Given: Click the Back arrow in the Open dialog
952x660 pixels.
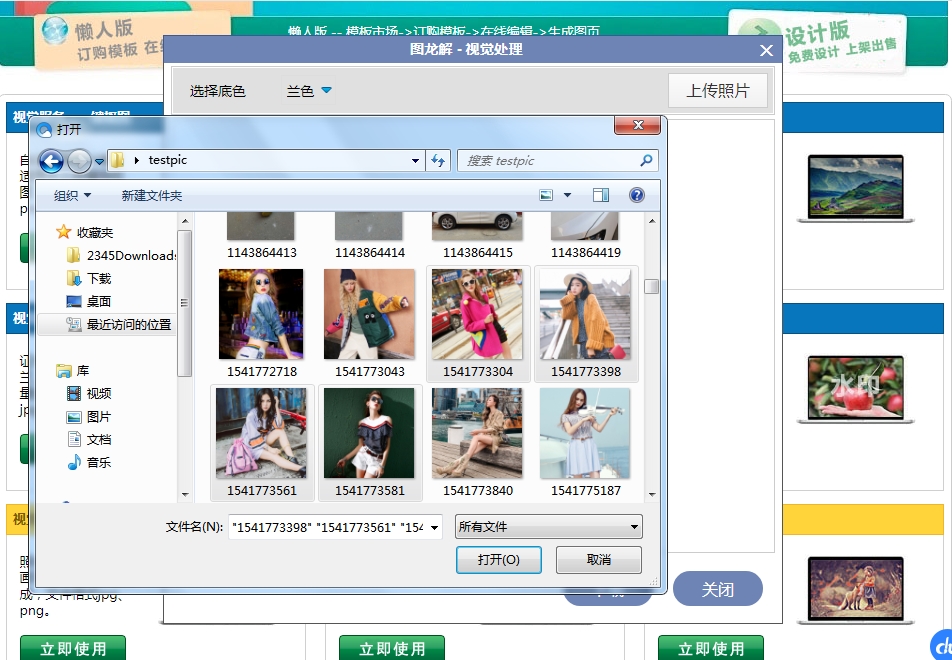Looking at the screenshot, I should coord(52,162).
